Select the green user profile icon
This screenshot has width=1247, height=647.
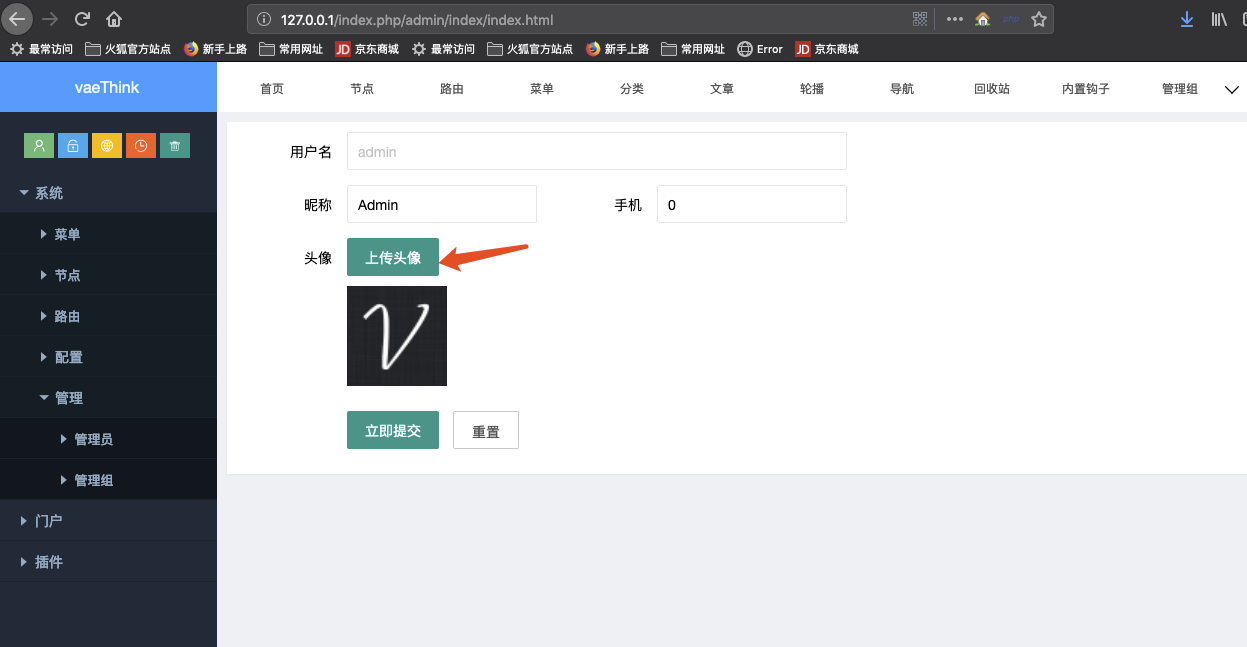click(38, 145)
